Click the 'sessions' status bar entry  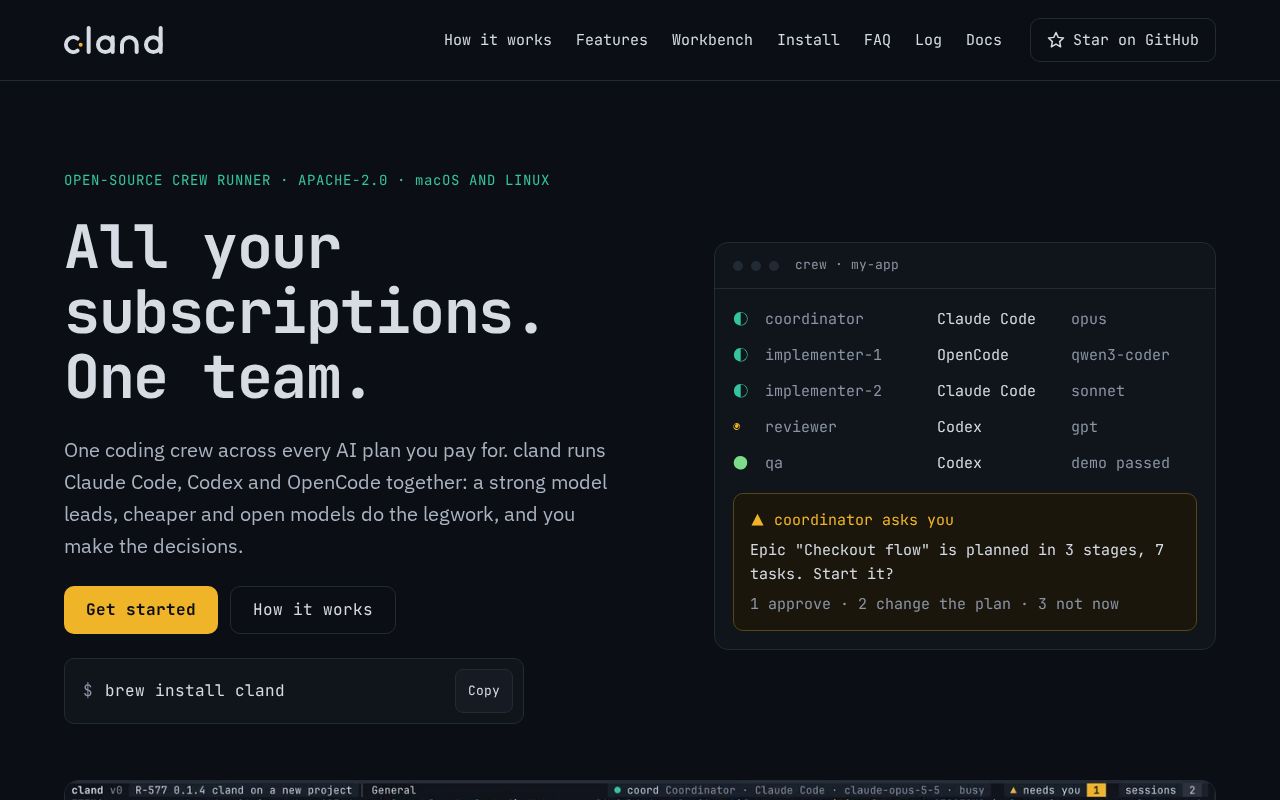(x=1161, y=790)
